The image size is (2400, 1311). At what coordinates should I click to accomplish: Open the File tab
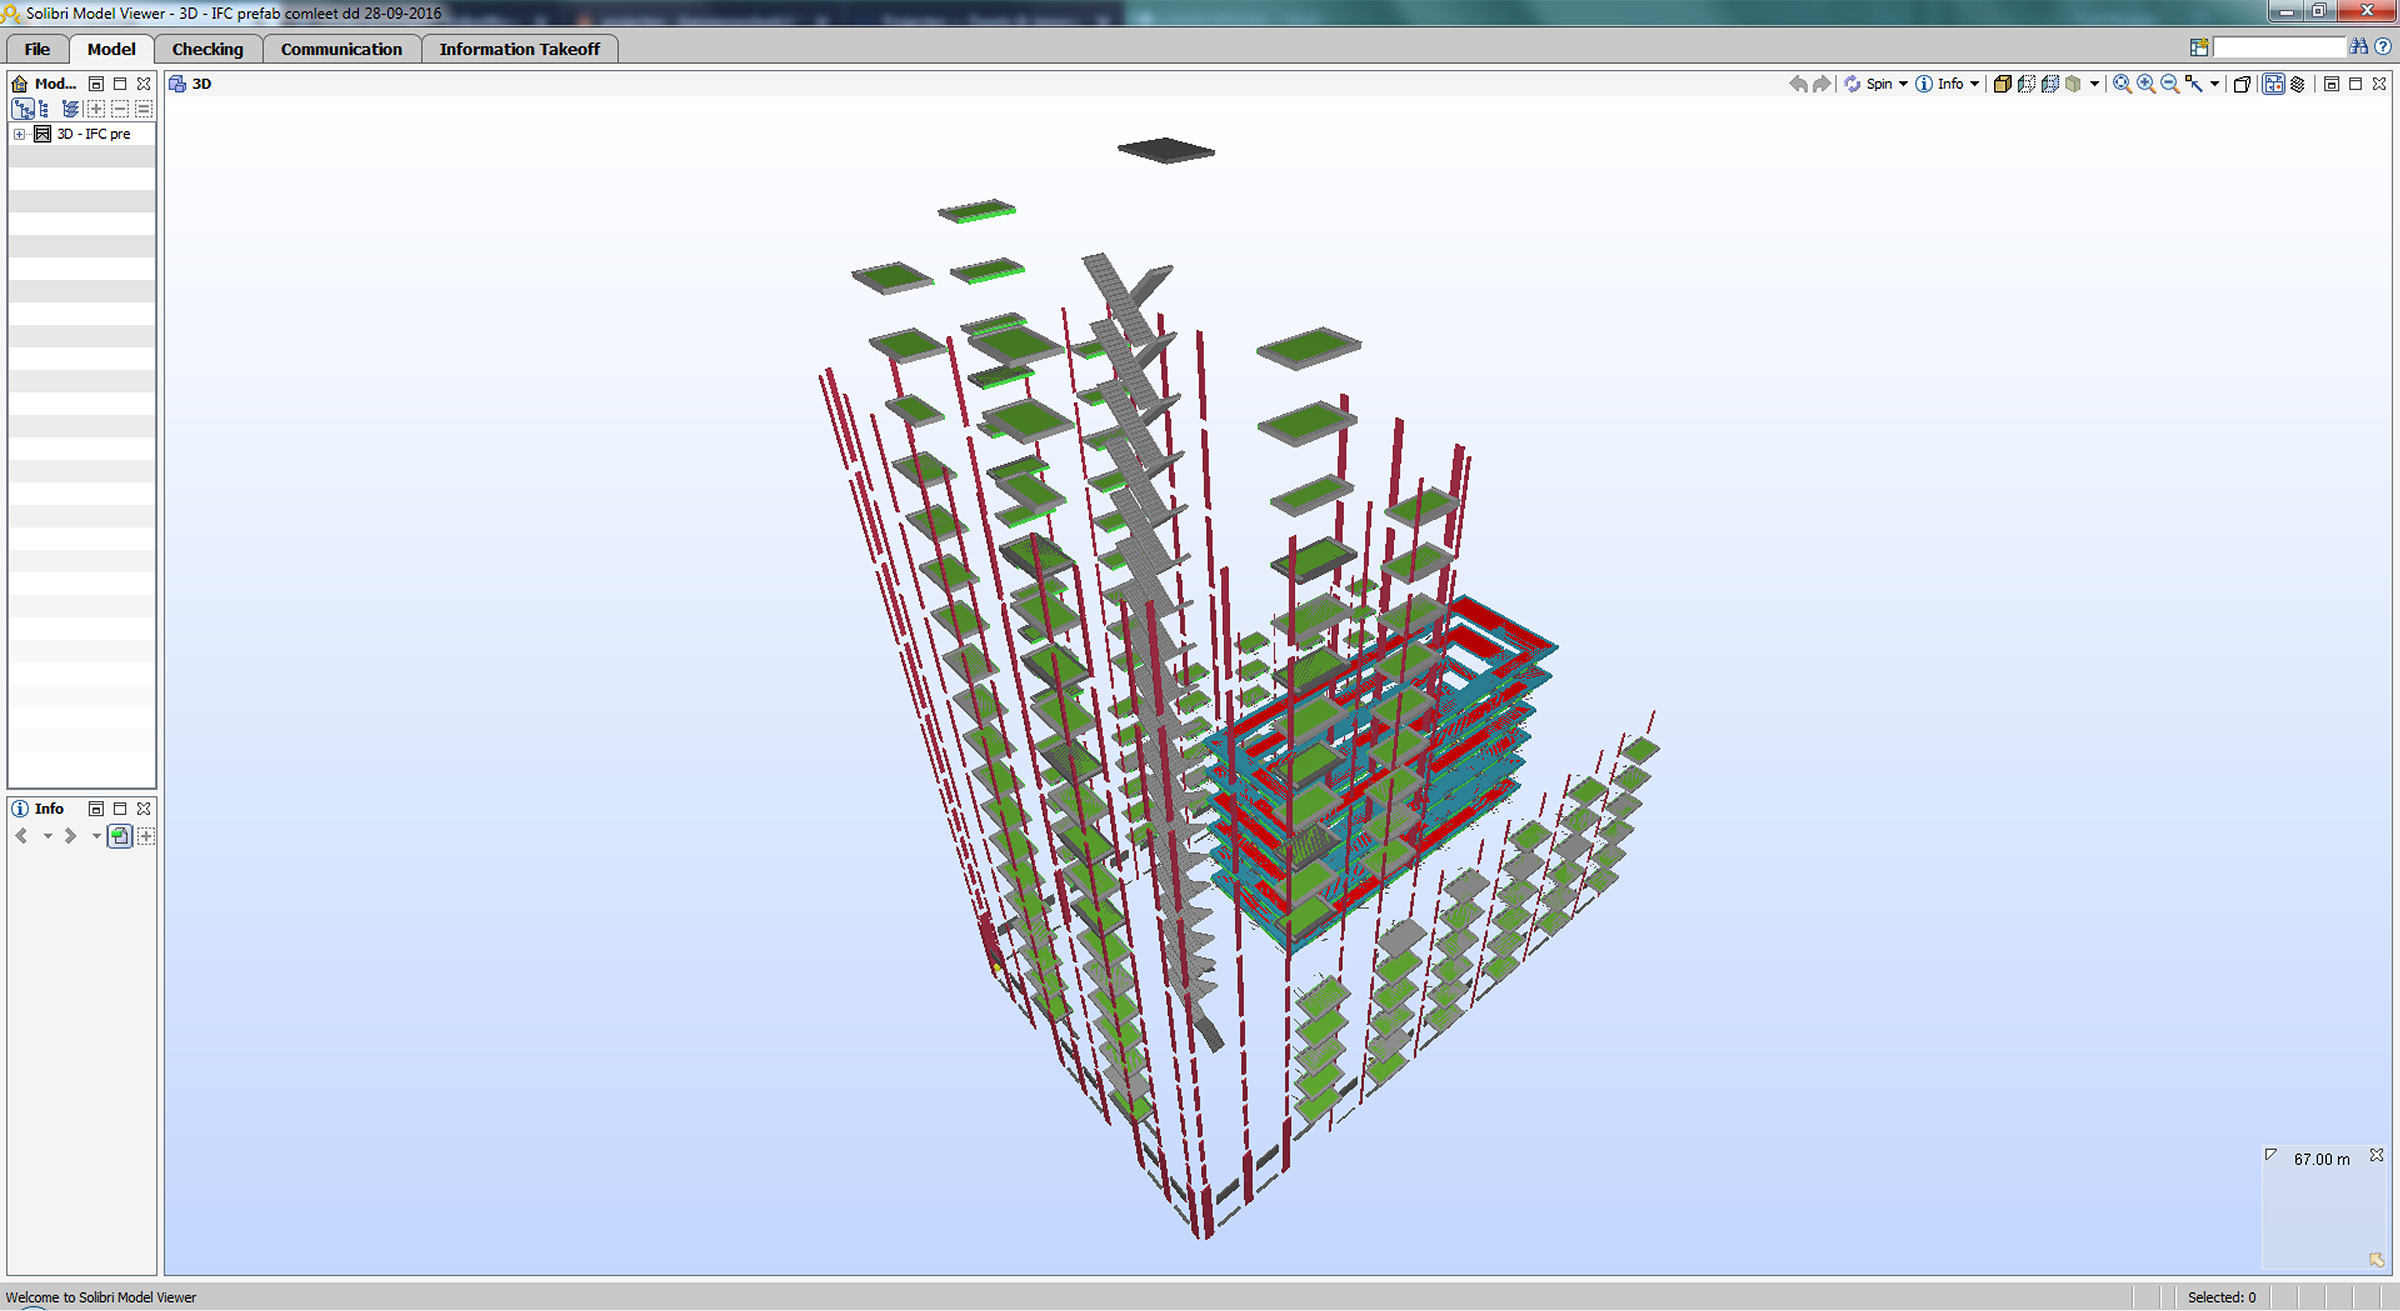37,49
